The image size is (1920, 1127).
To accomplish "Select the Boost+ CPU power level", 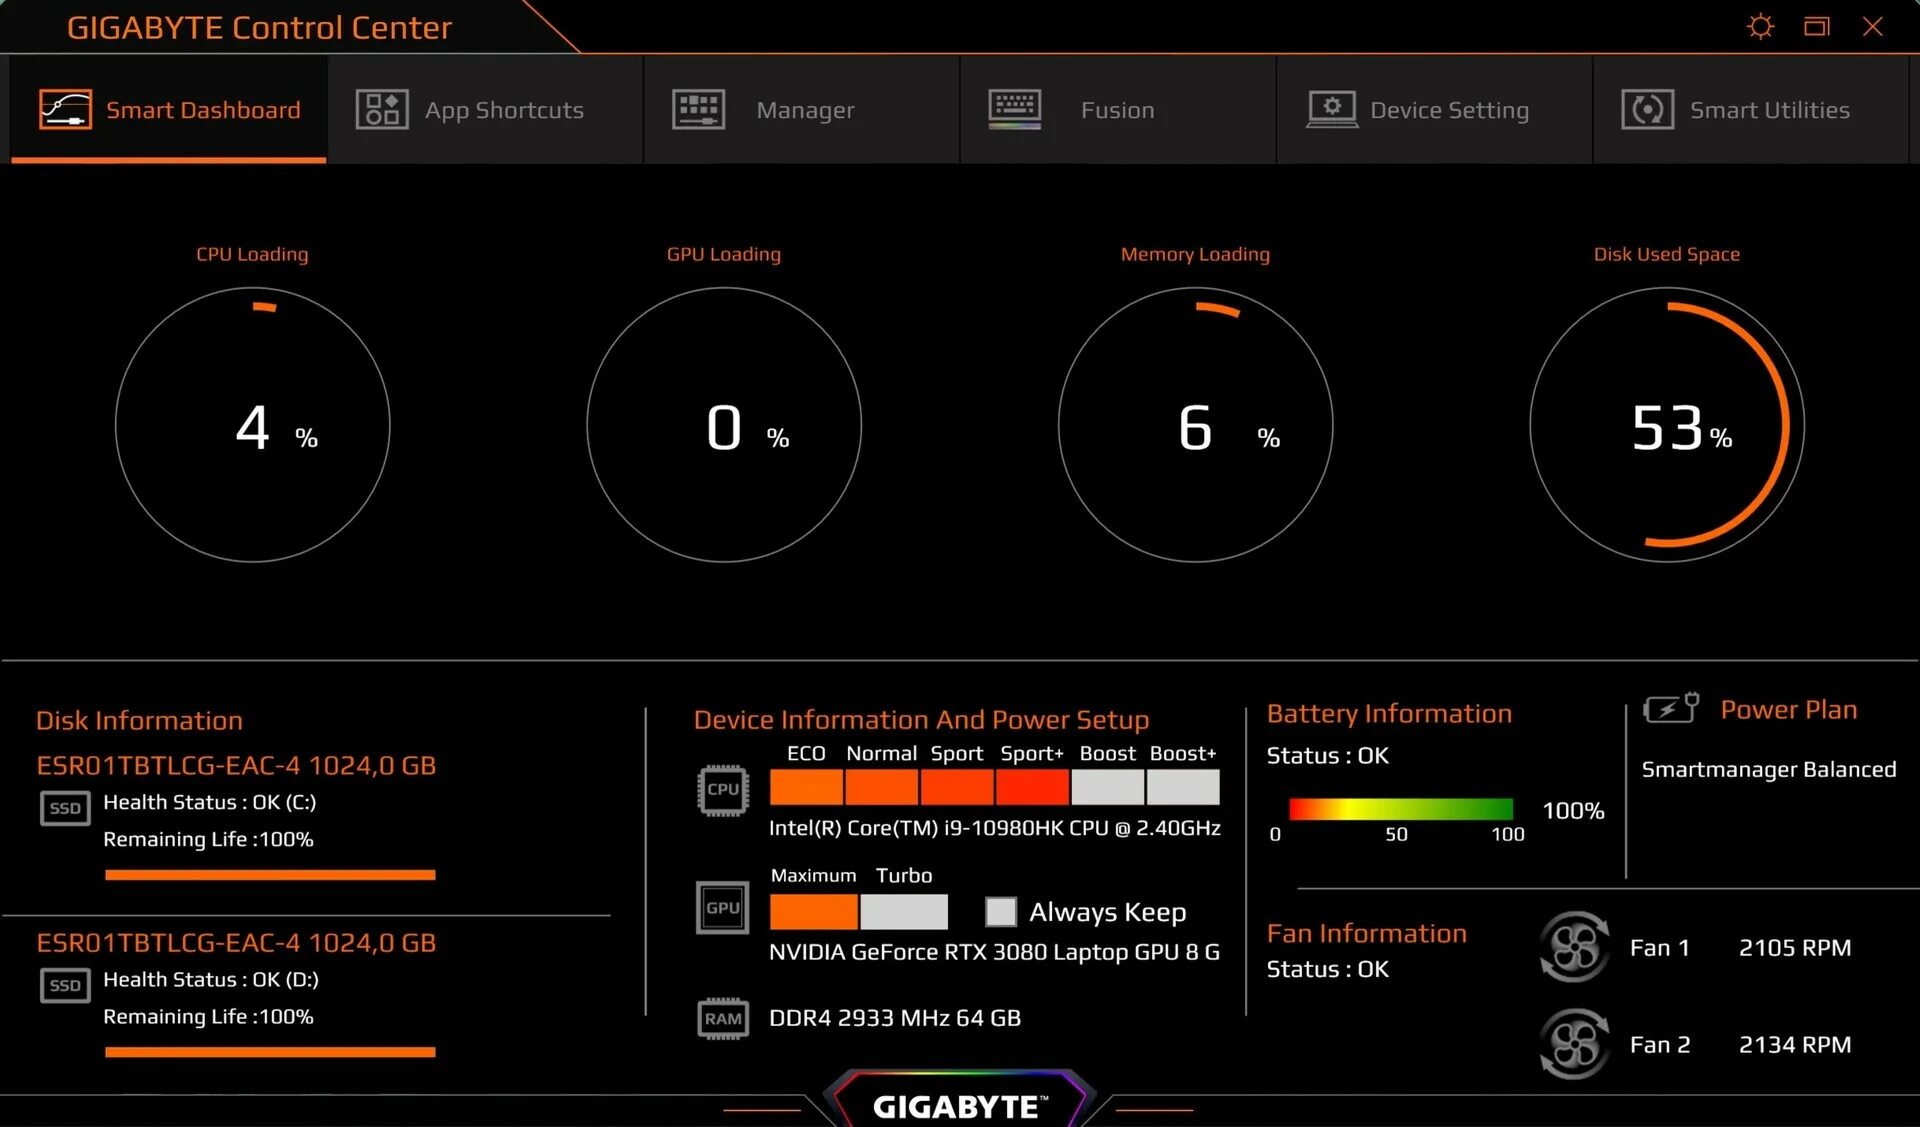I will tap(1183, 788).
